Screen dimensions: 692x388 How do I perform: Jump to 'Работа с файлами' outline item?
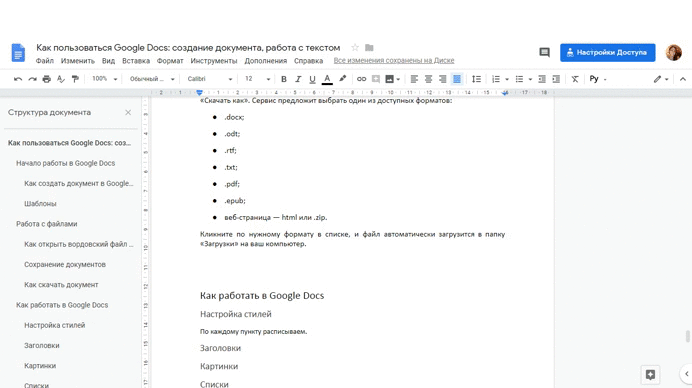point(46,224)
